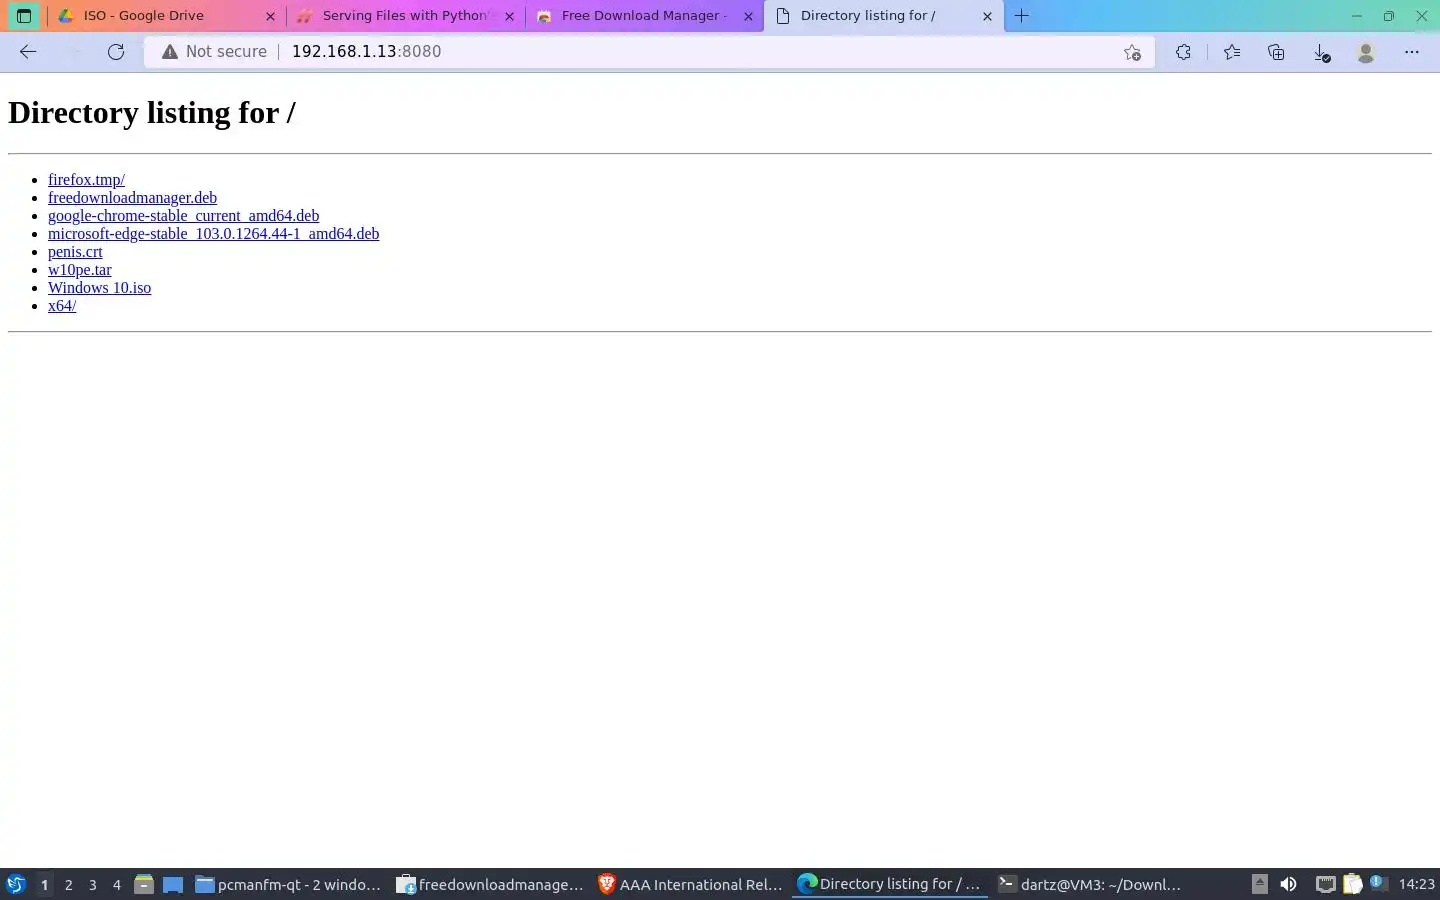This screenshot has height=900, width=1440.
Task: Close the Directory listing tab
Action: coord(987,16)
